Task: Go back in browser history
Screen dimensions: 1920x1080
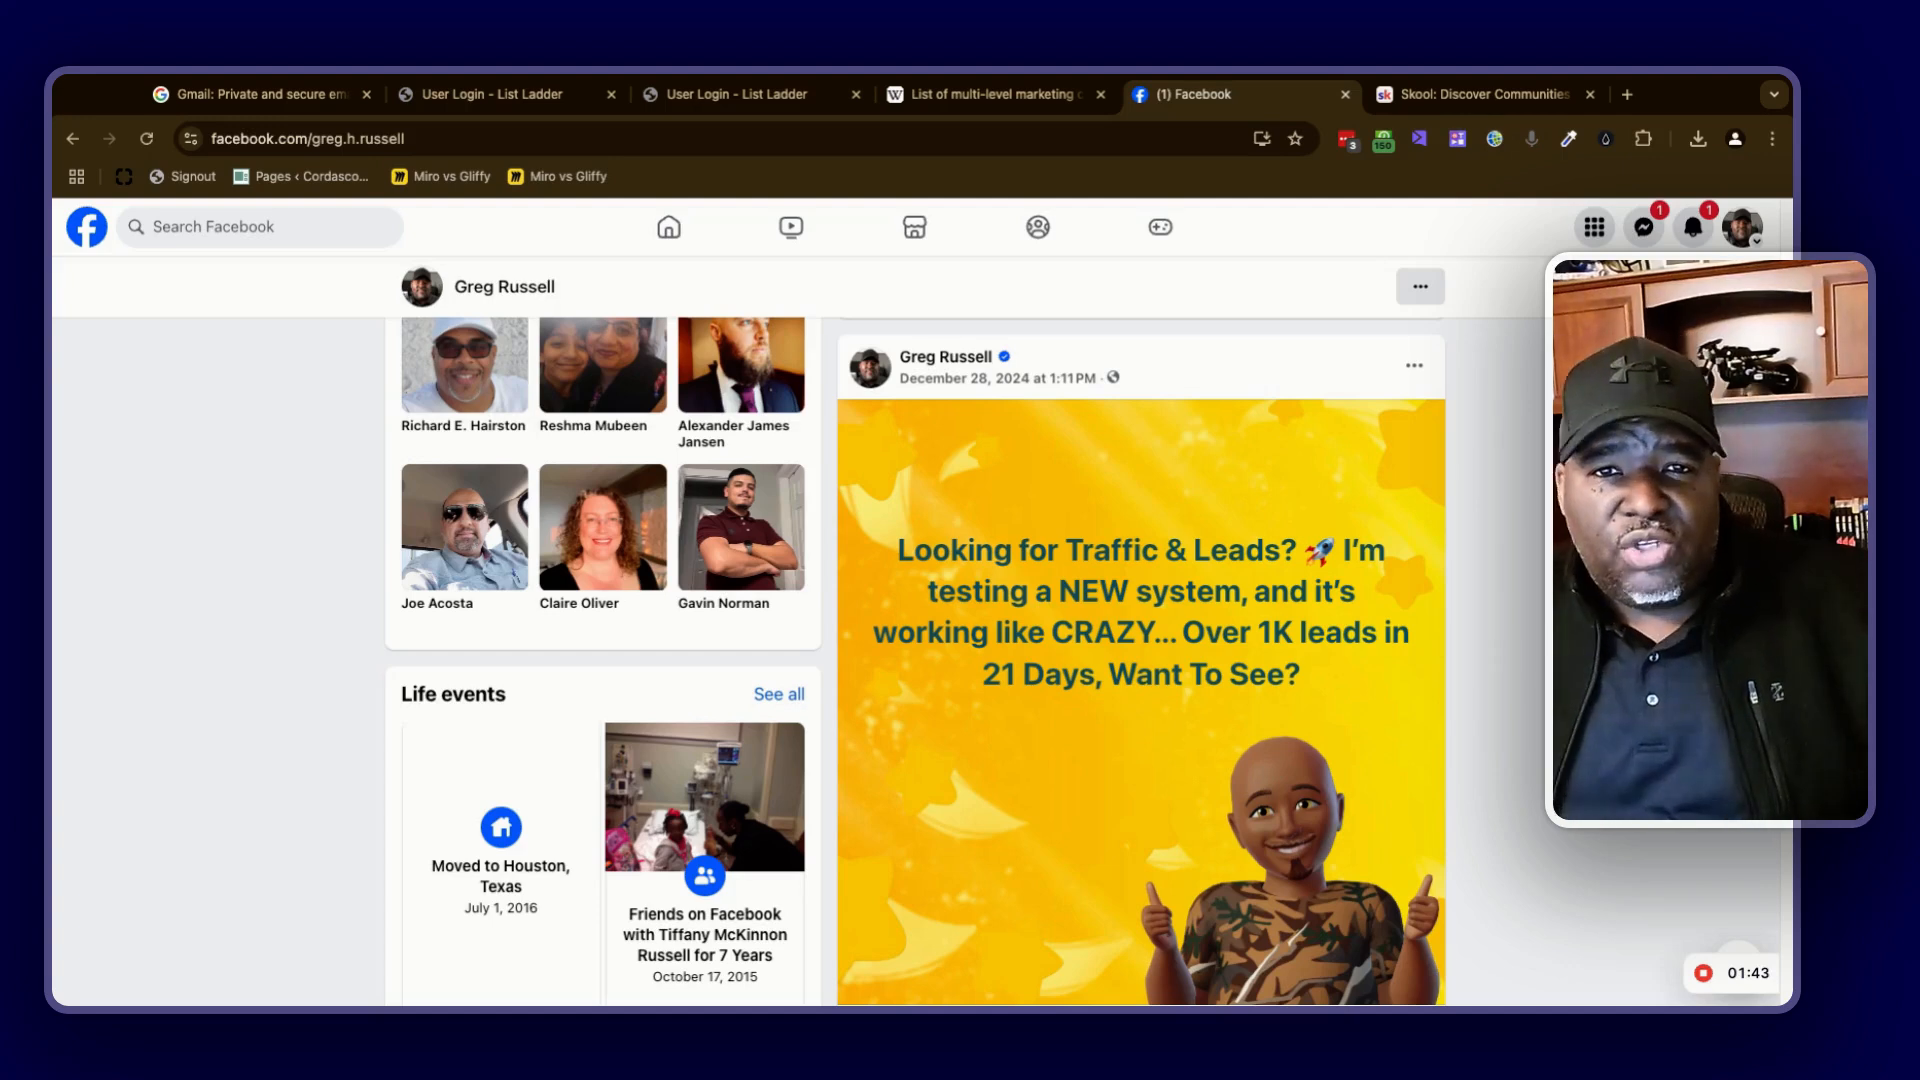Action: pyautogui.click(x=72, y=139)
